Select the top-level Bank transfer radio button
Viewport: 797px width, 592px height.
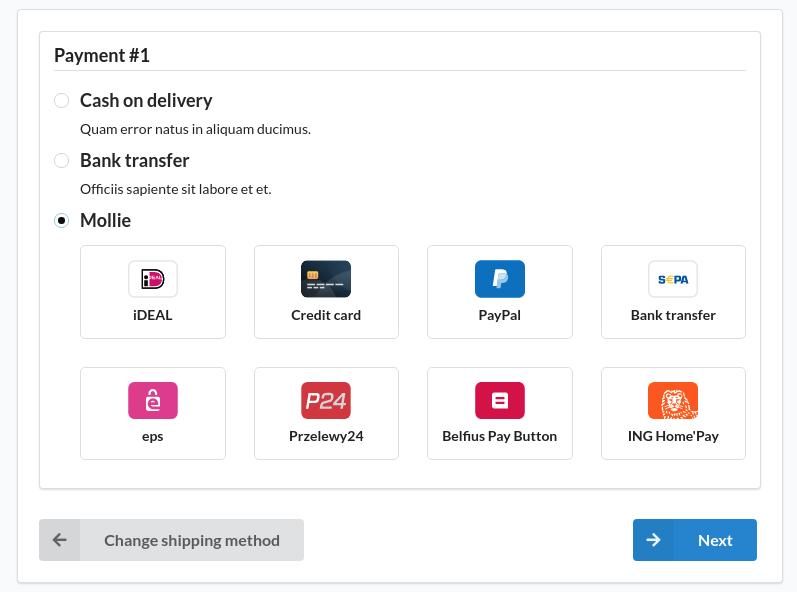point(62,161)
